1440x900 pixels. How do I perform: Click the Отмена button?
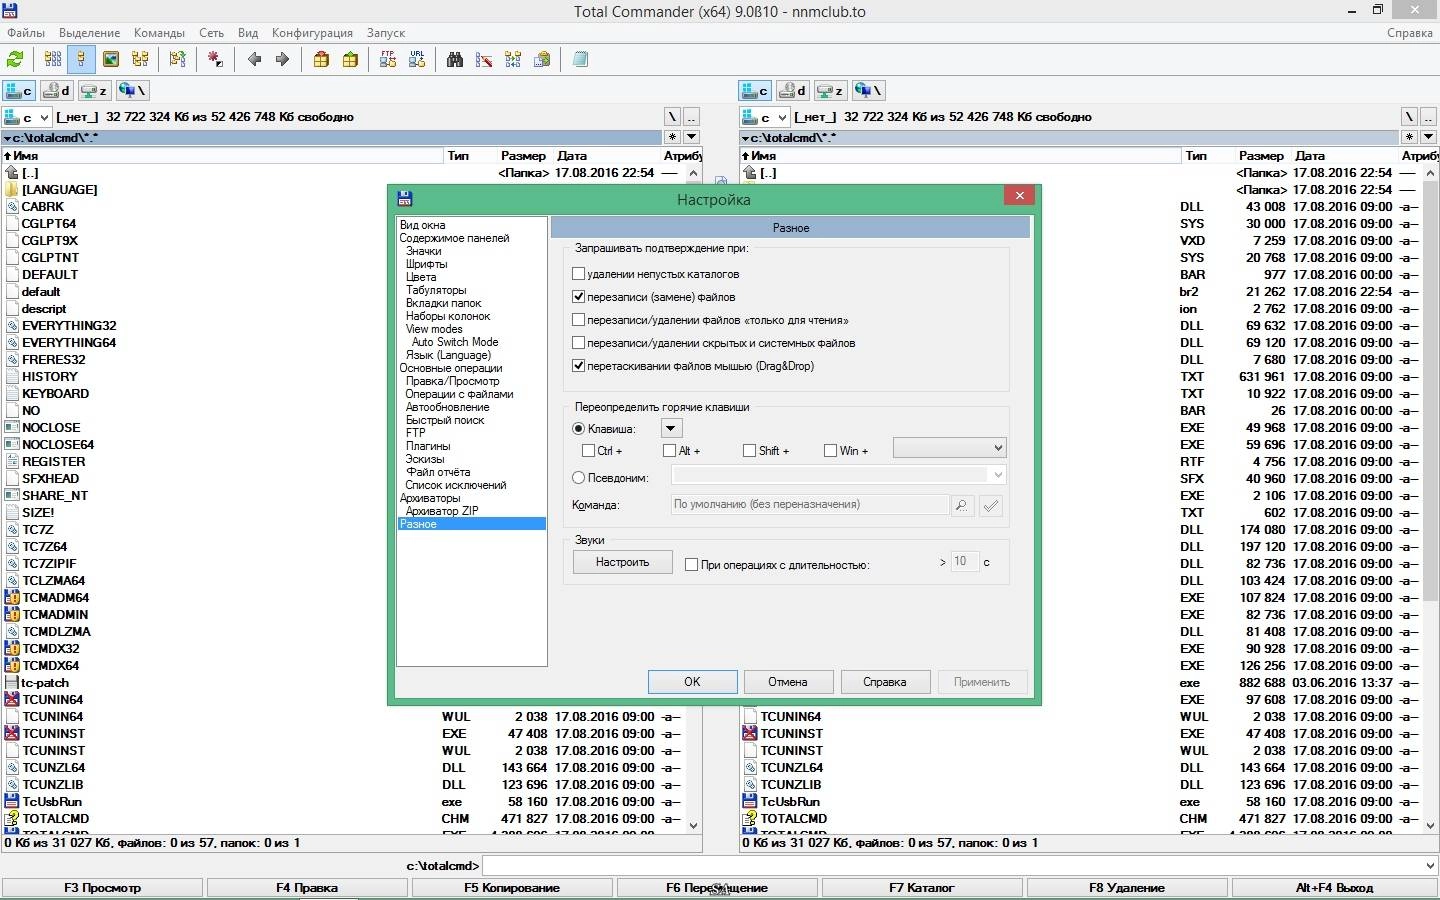788,682
